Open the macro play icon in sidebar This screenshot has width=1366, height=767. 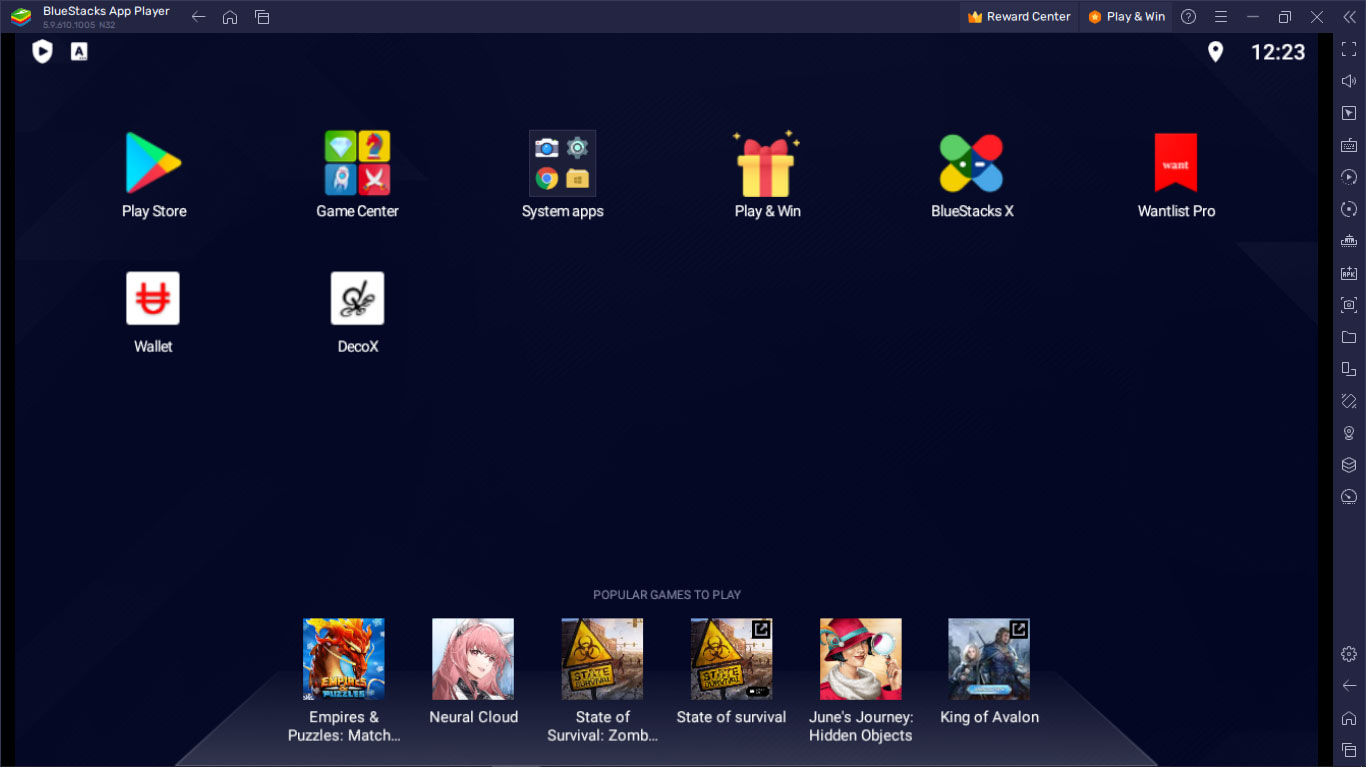1349,177
